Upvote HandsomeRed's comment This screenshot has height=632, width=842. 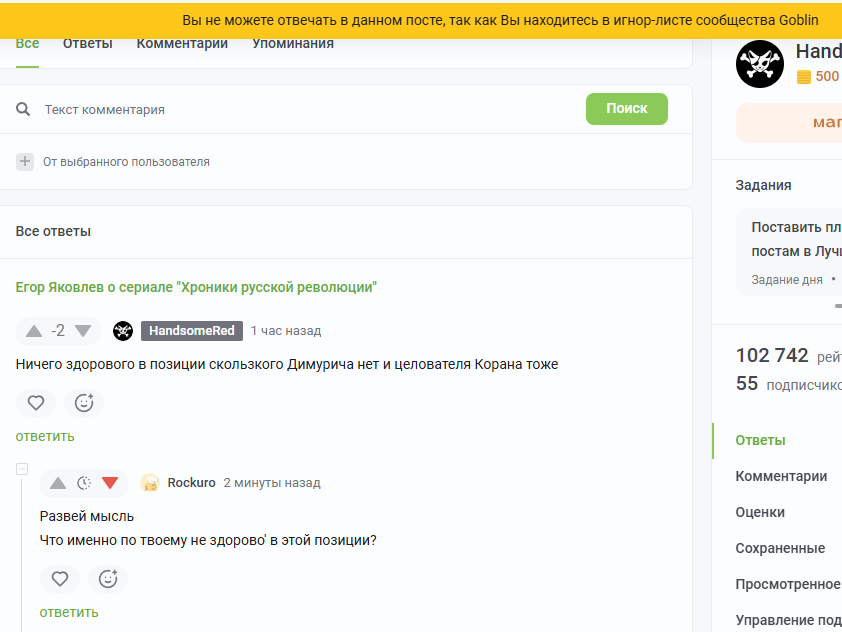click(x=34, y=331)
